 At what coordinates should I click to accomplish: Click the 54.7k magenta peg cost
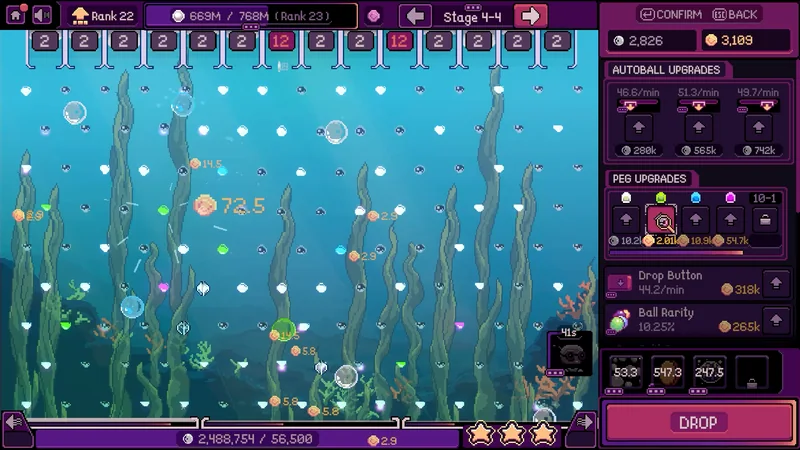[733, 240]
